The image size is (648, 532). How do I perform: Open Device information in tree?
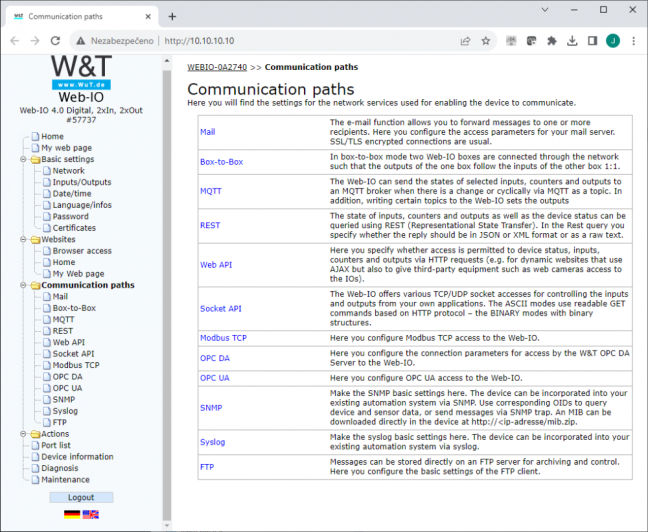[77, 457]
